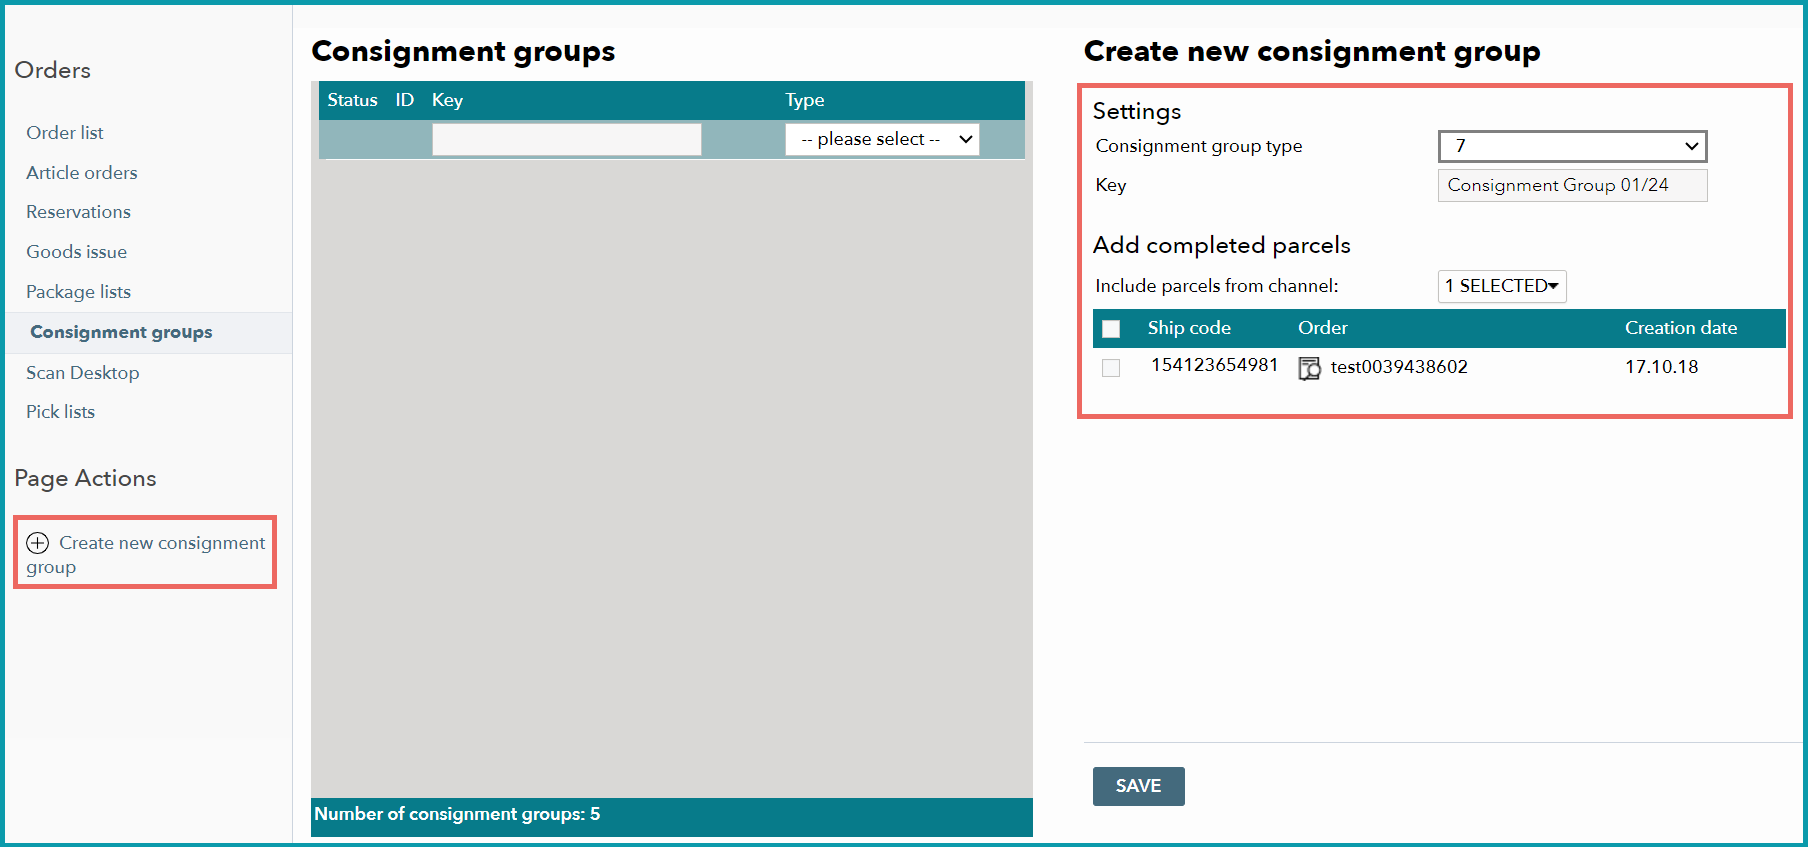Image resolution: width=1808 pixels, height=847 pixels.
Task: Click the plus icon for new consignment group
Action: (38, 543)
